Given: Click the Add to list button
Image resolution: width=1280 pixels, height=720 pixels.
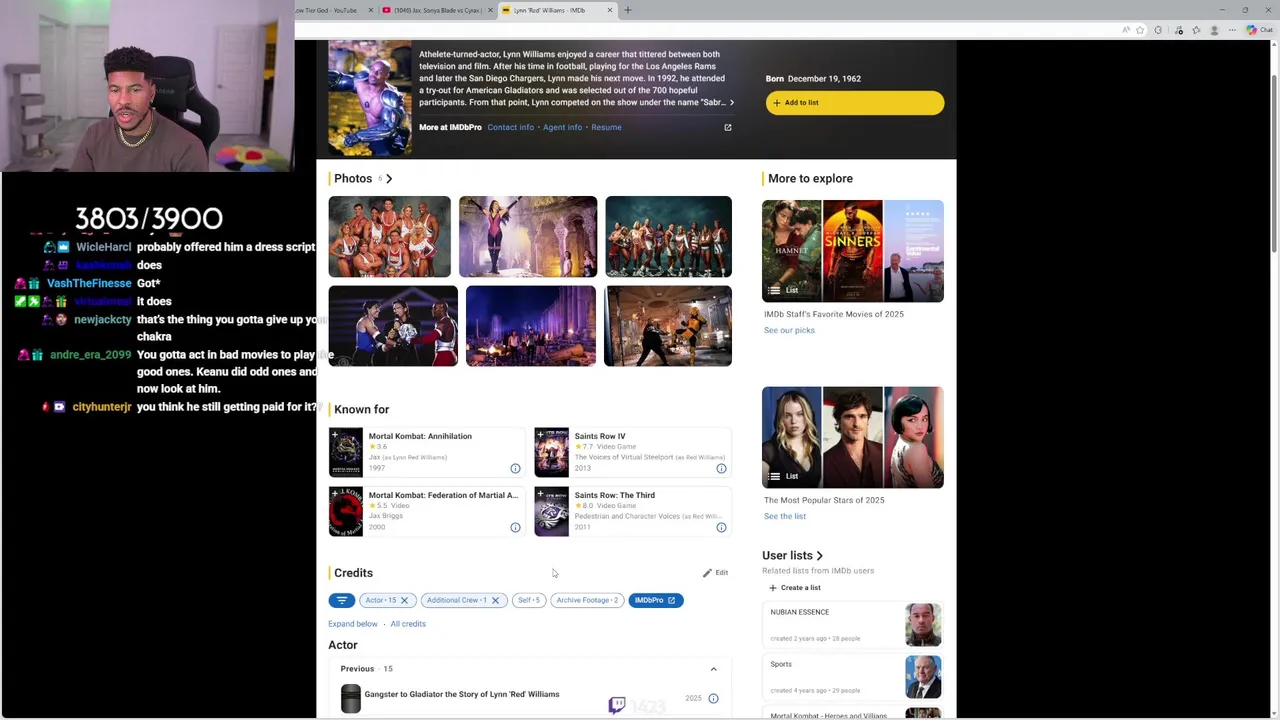Looking at the screenshot, I should coord(855,103).
